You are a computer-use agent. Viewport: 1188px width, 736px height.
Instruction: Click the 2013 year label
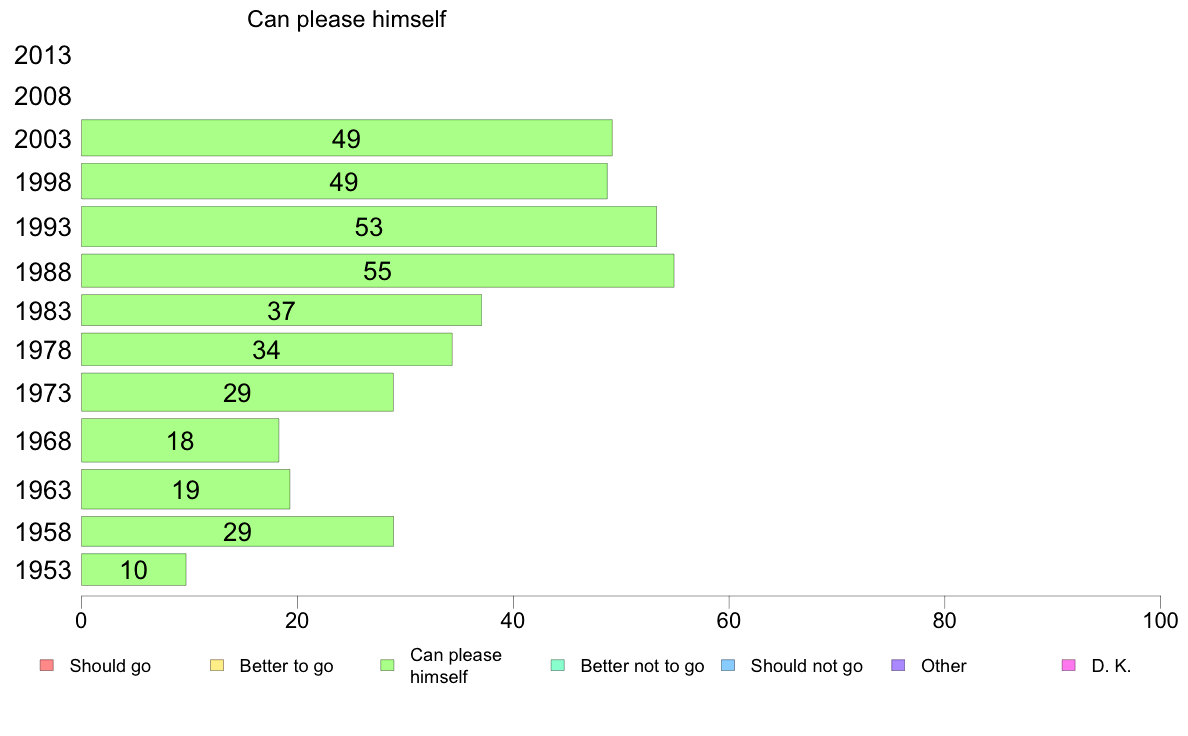tap(42, 55)
